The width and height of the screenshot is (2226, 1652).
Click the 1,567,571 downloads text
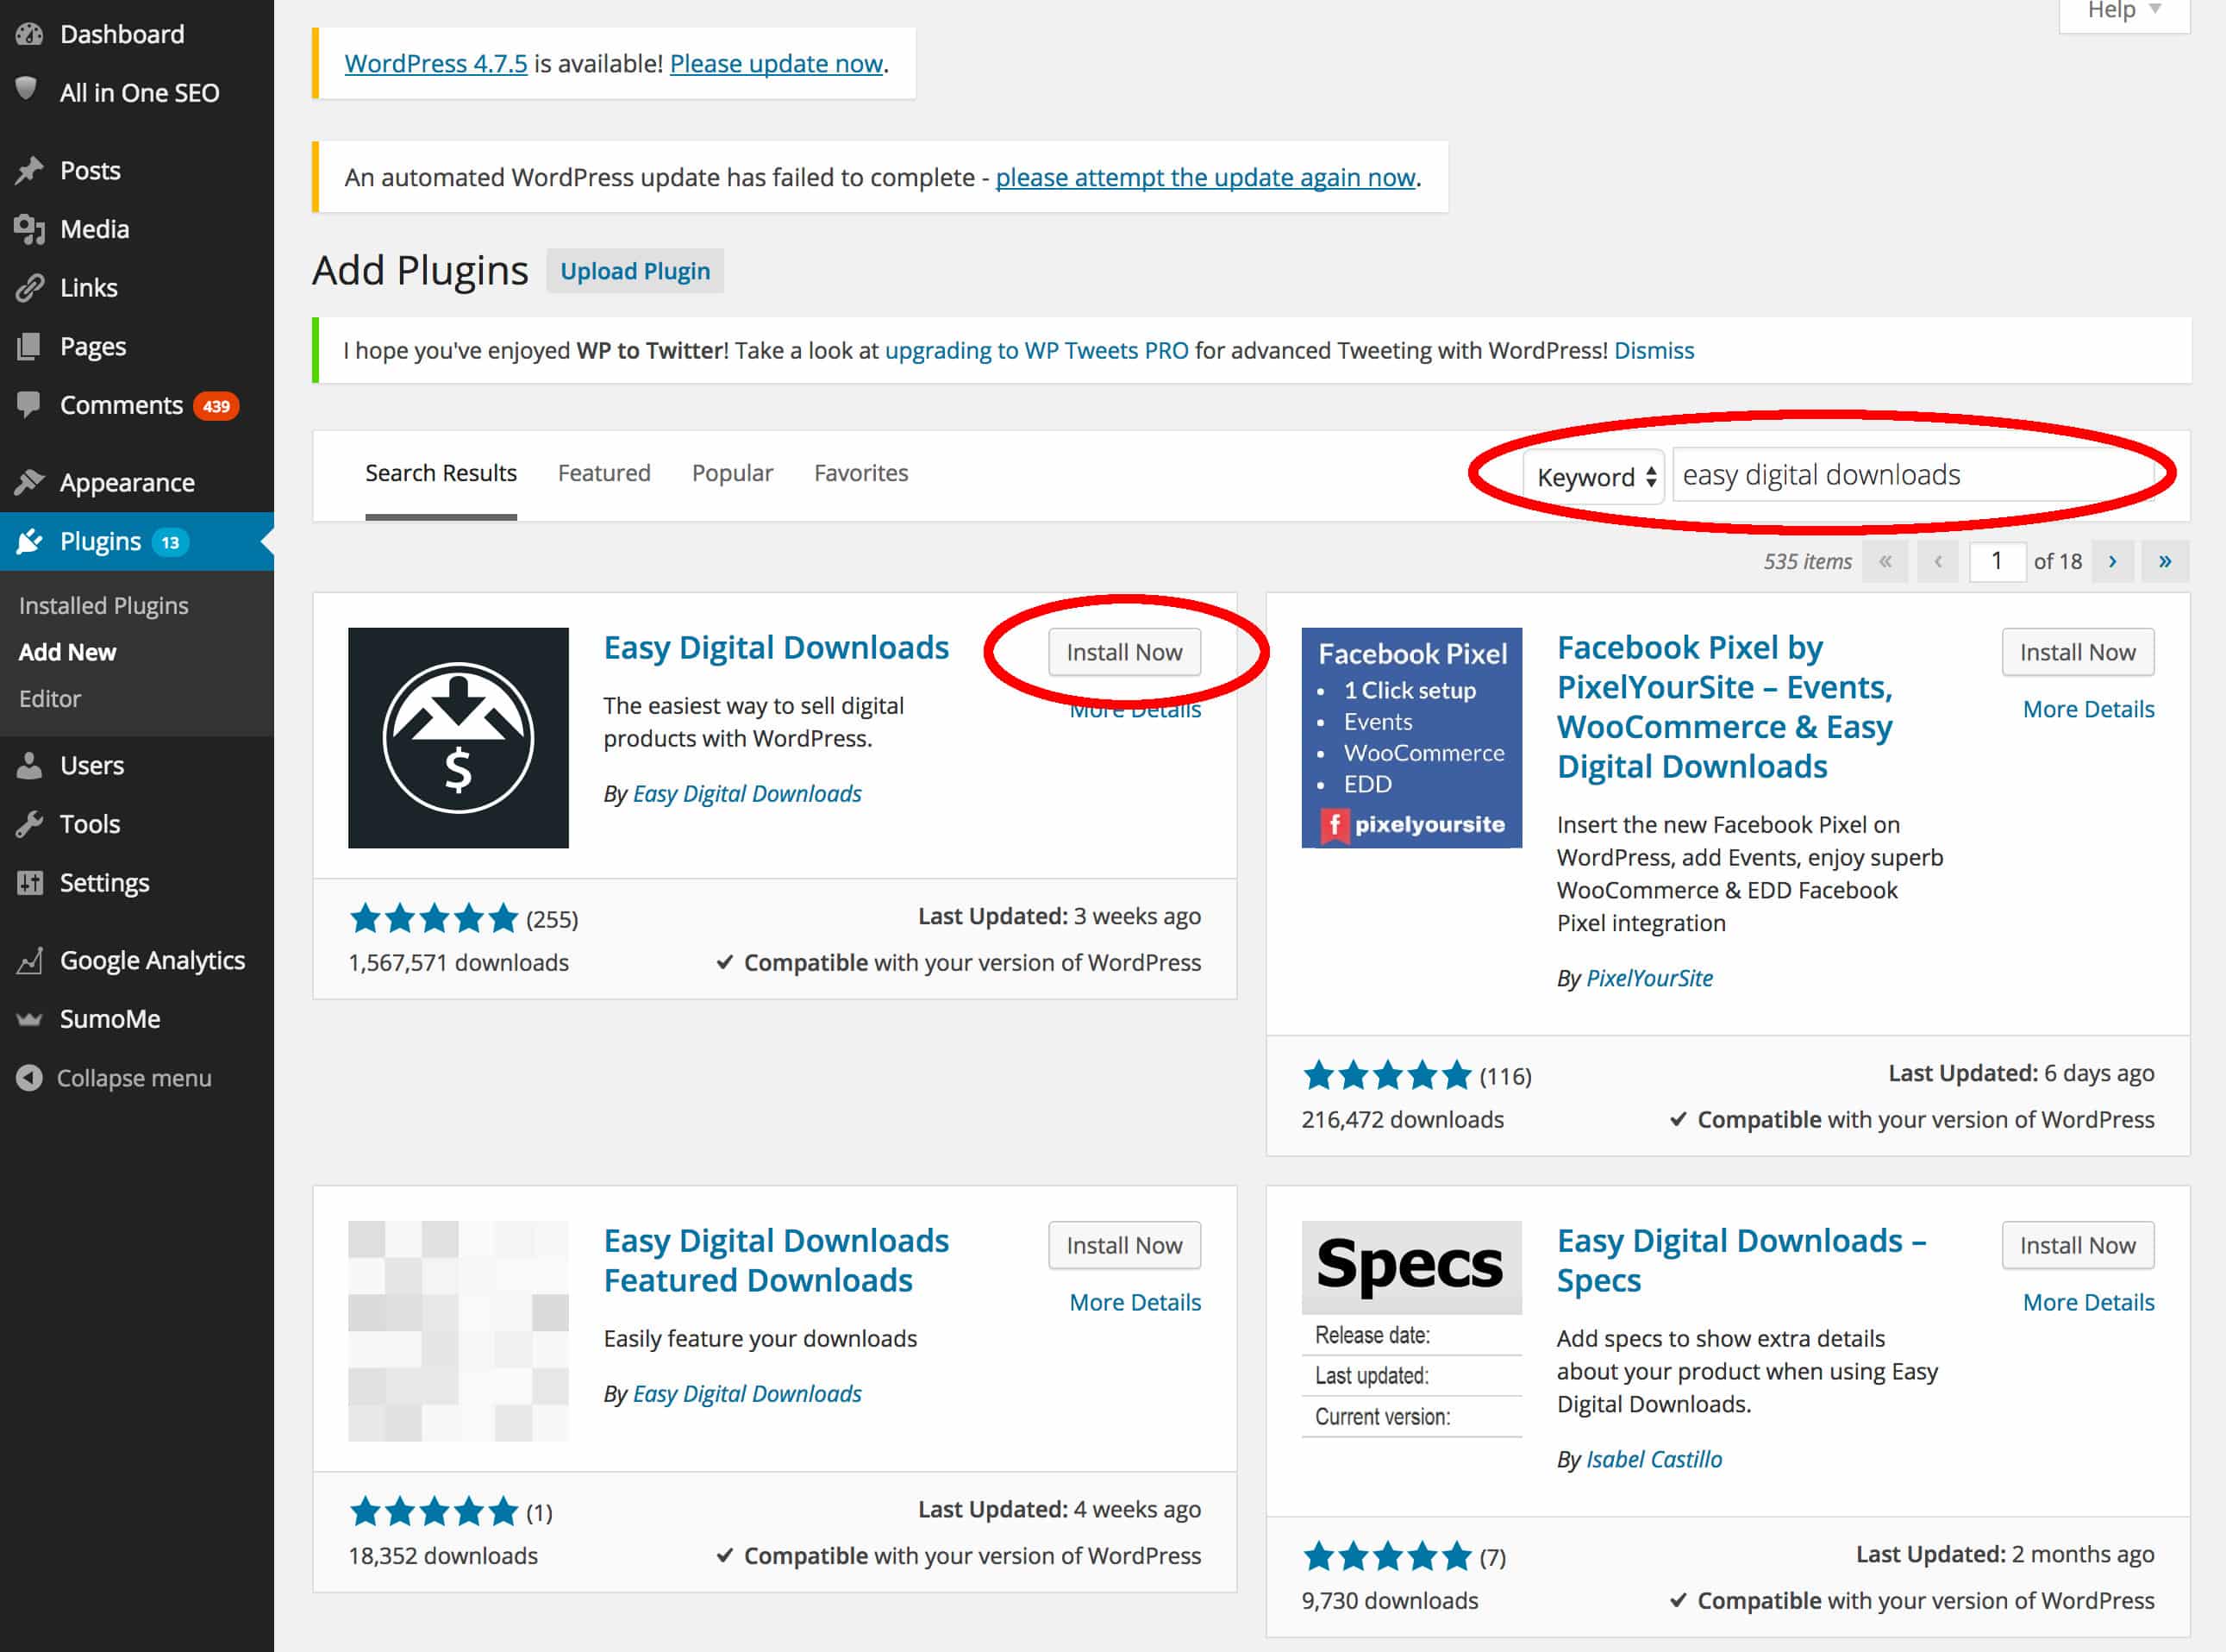coord(458,962)
